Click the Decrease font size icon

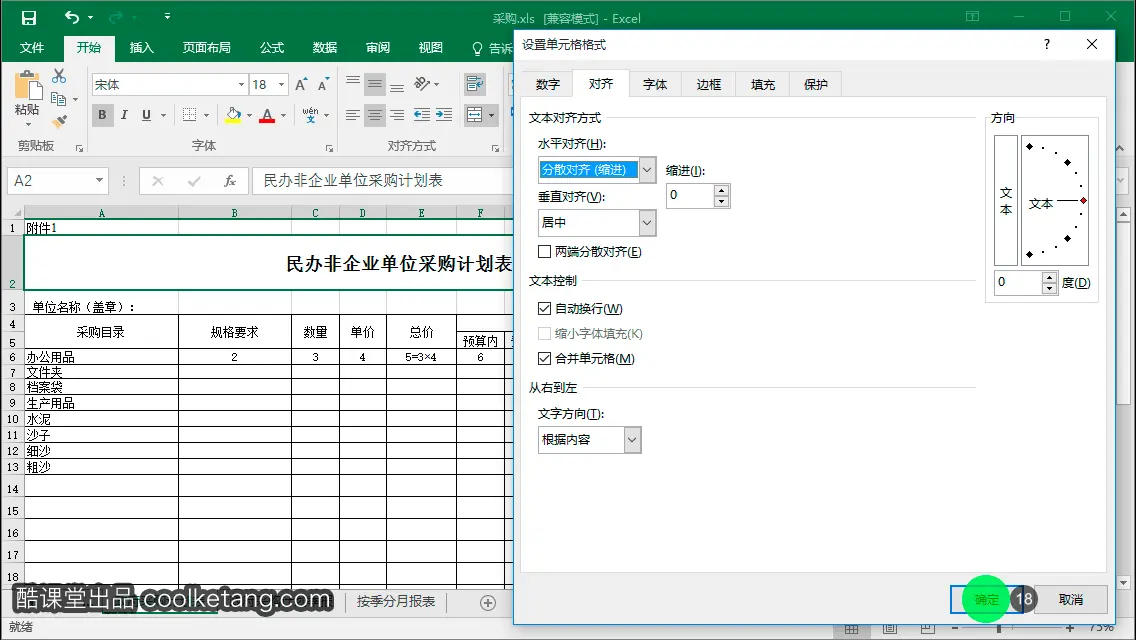[323, 85]
